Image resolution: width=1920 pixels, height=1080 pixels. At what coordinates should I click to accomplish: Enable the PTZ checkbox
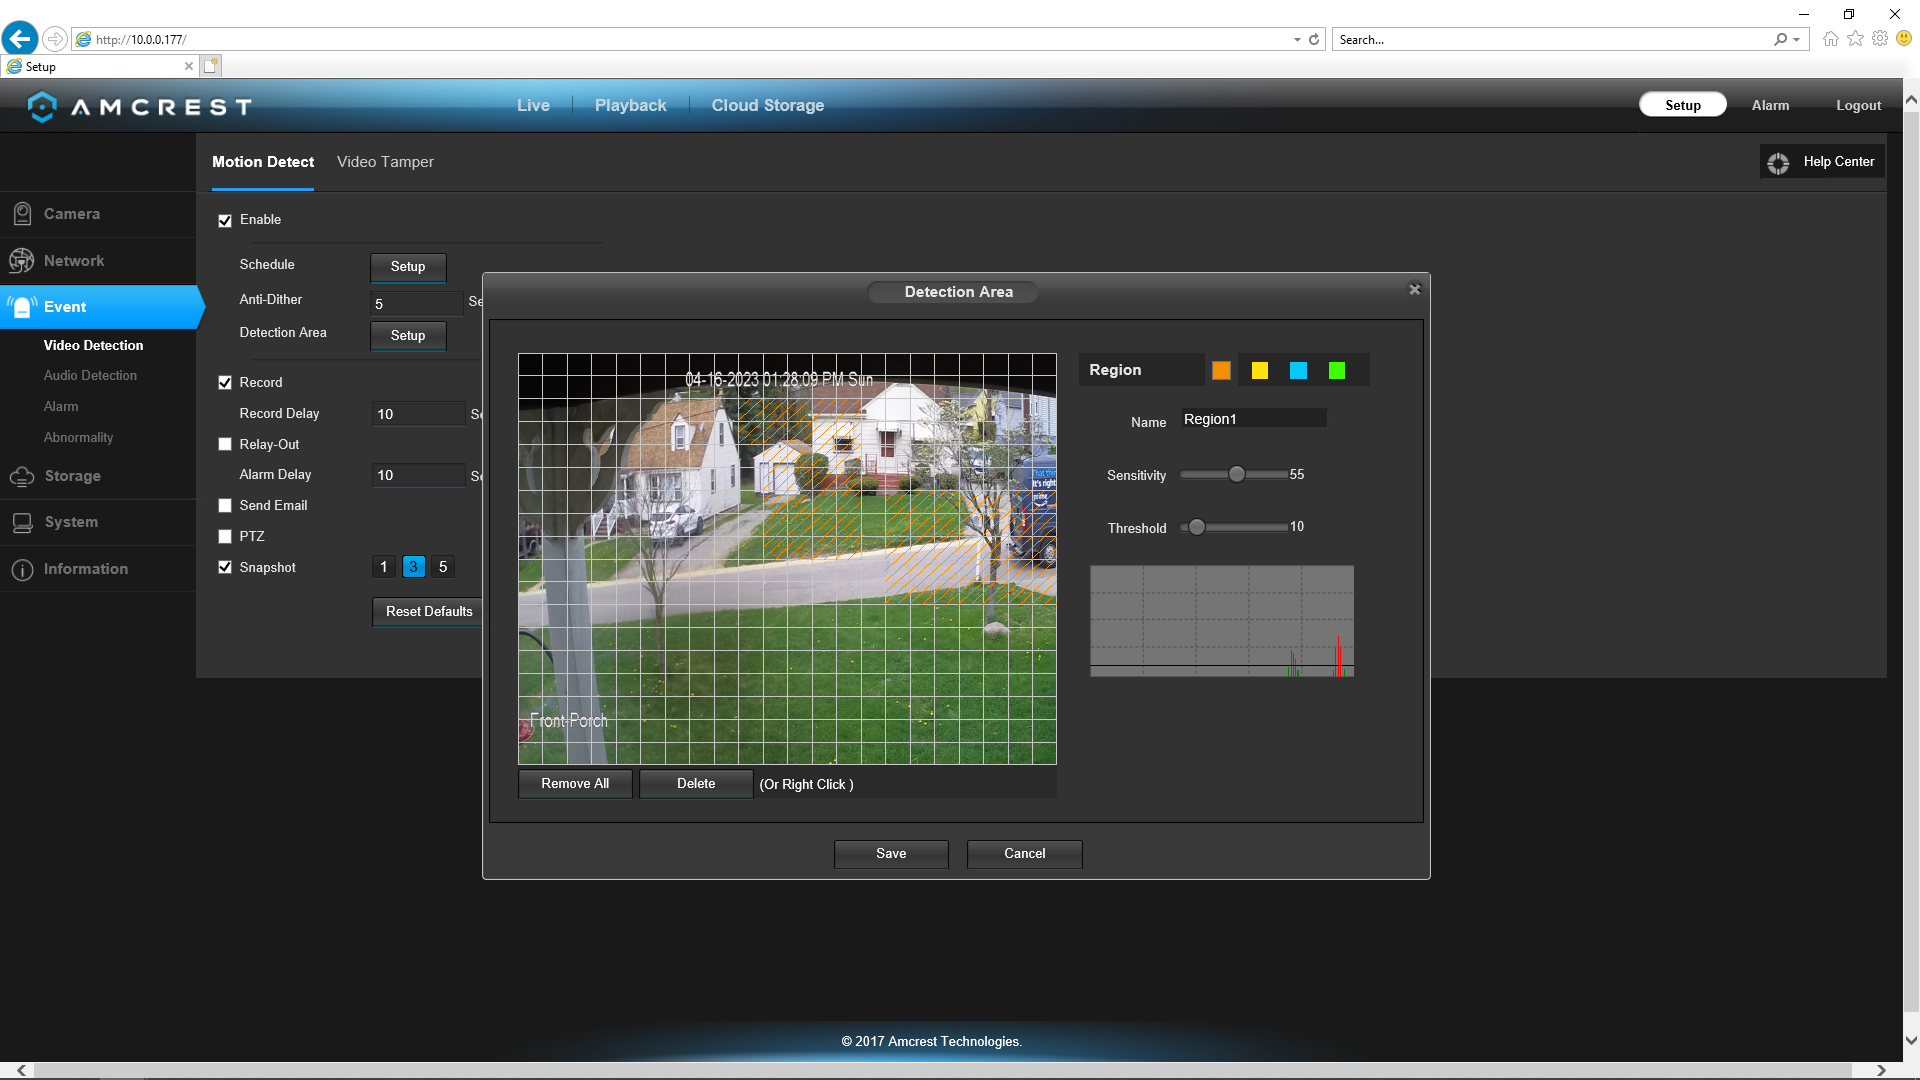tap(225, 537)
